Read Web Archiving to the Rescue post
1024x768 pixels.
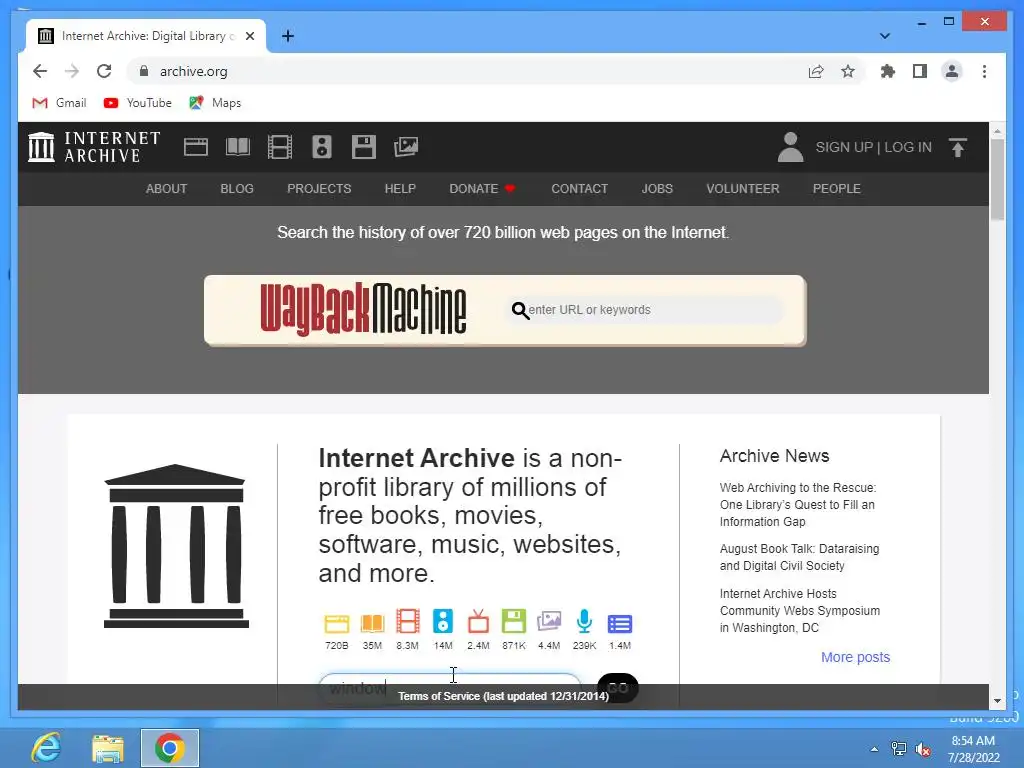pos(798,504)
